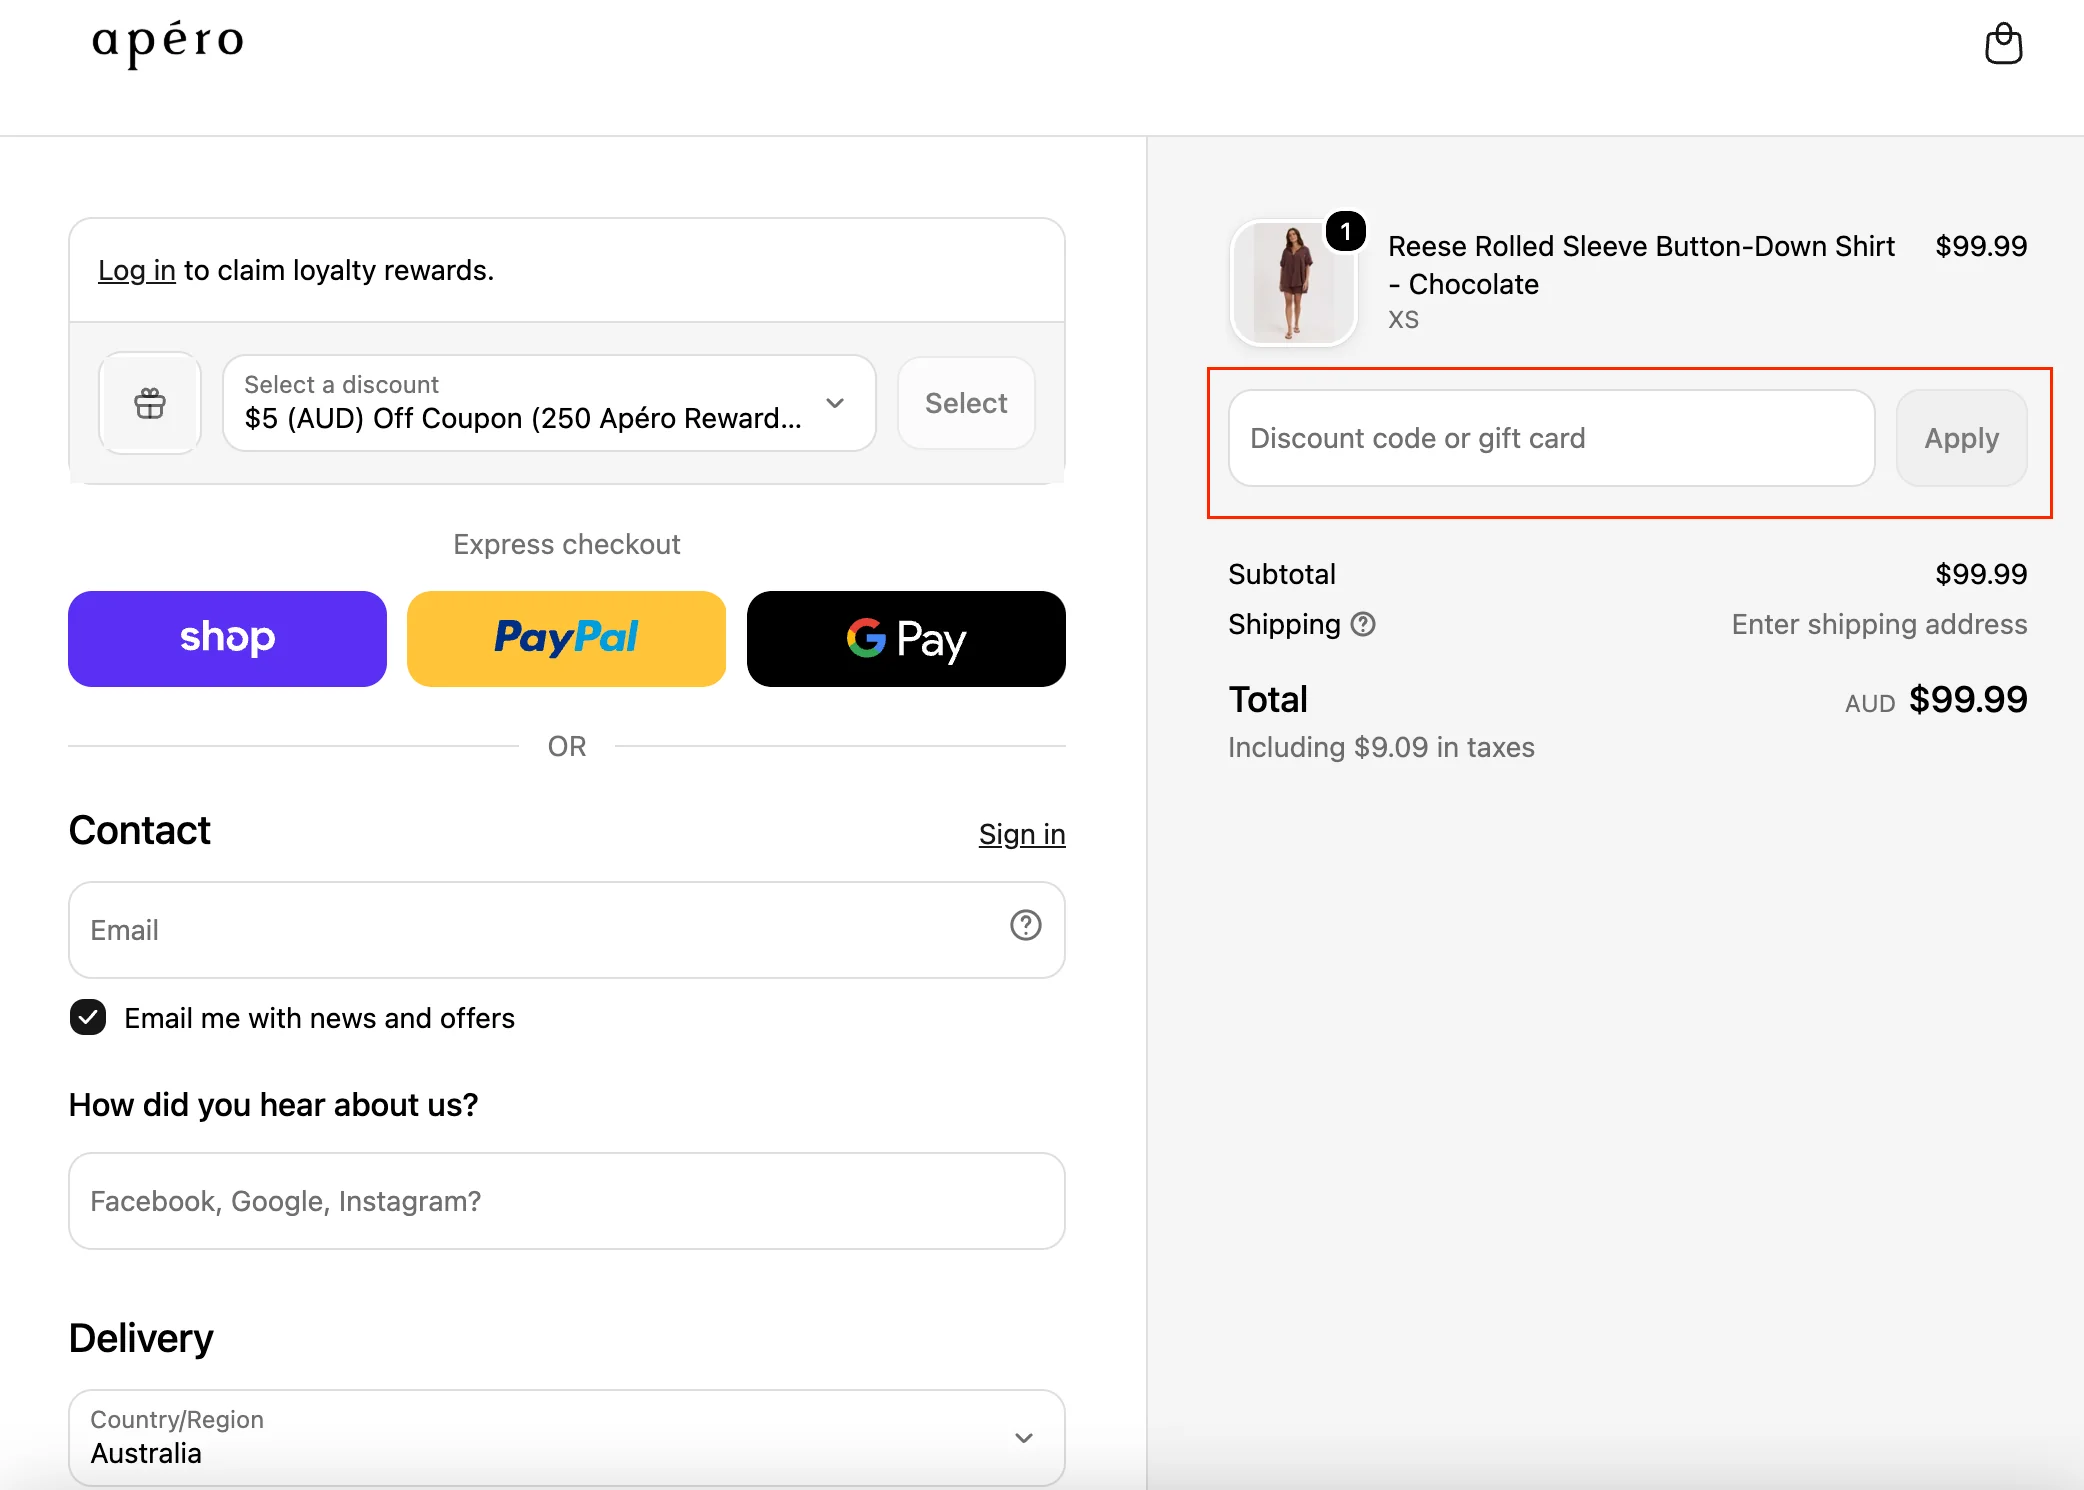Click Apply for discount code
The height and width of the screenshot is (1490, 2084).
coord(1961,438)
